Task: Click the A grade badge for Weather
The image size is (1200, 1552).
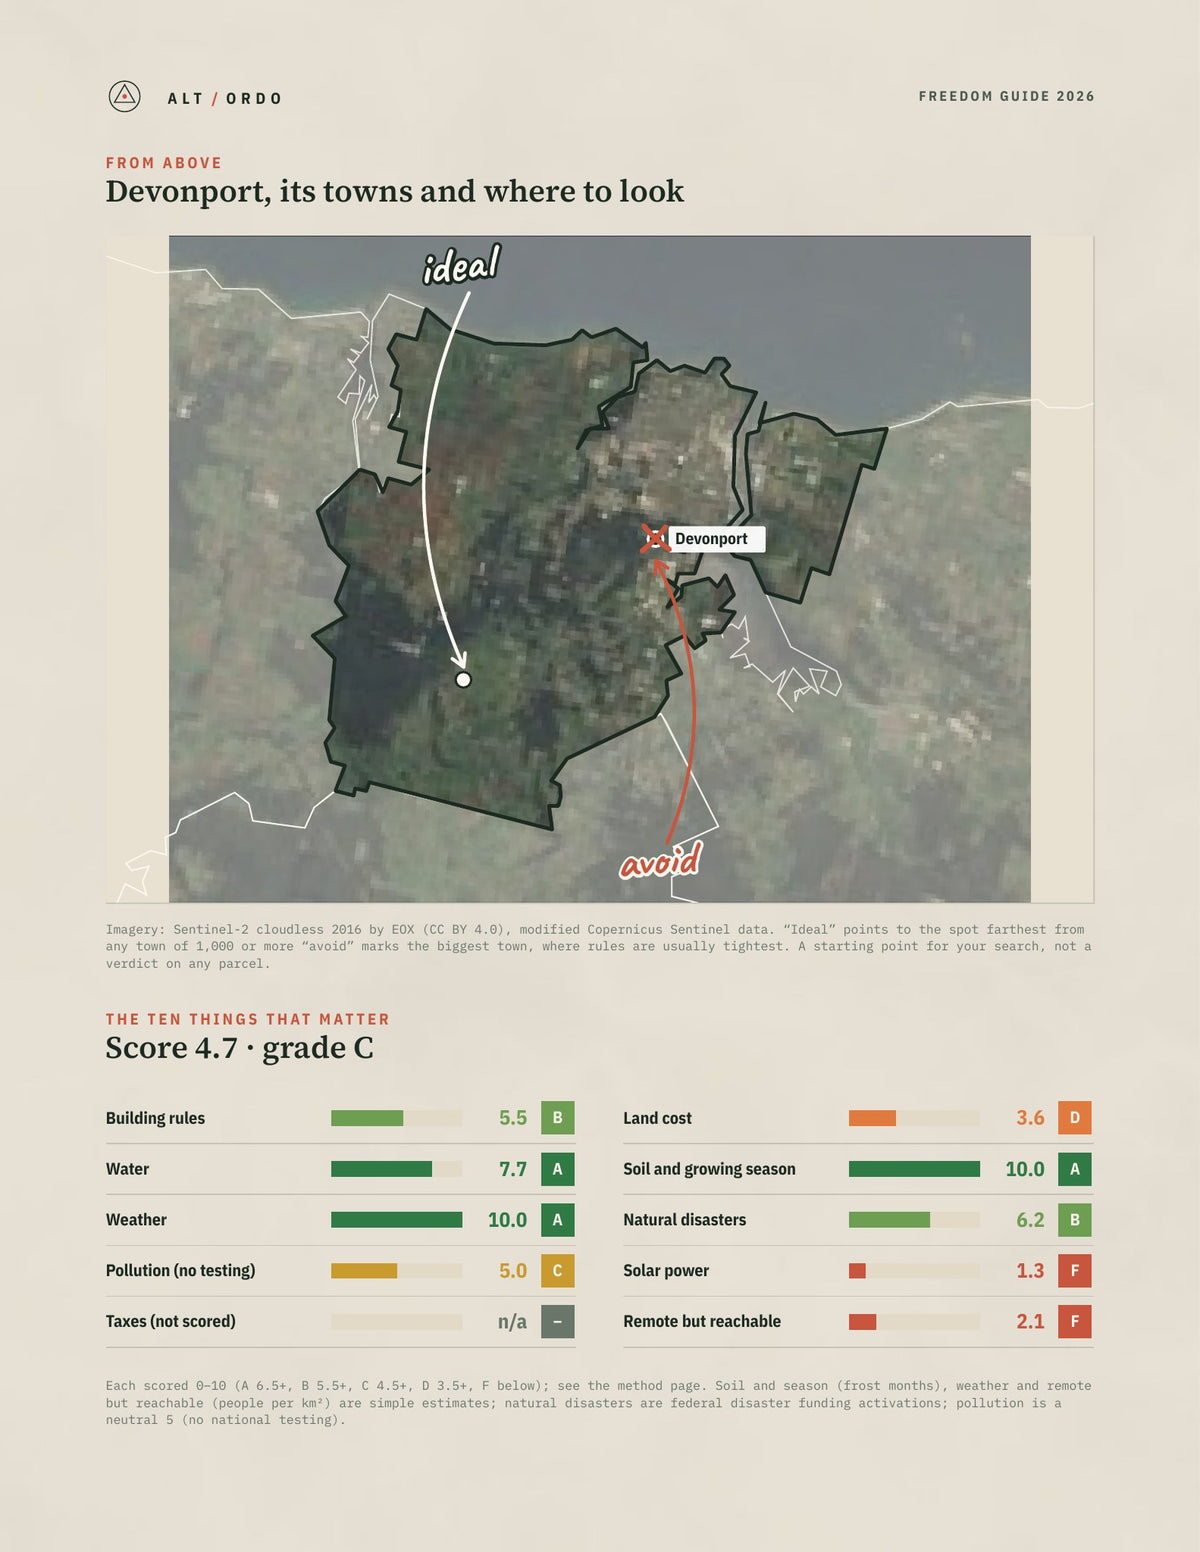Action: (558, 1220)
